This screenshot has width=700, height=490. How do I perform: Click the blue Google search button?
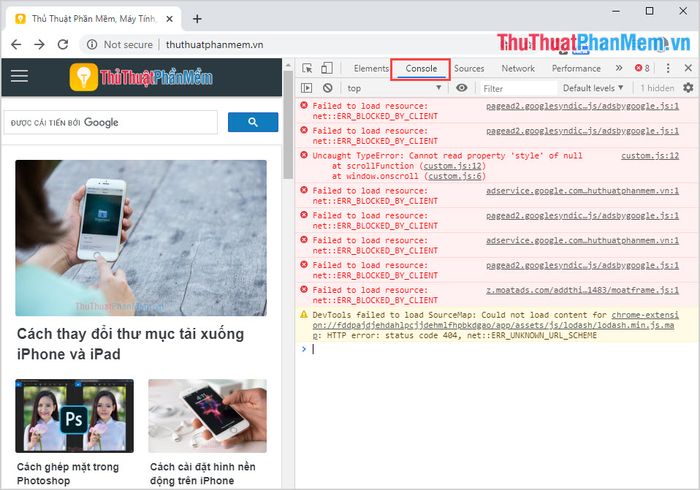pyautogui.click(x=253, y=122)
